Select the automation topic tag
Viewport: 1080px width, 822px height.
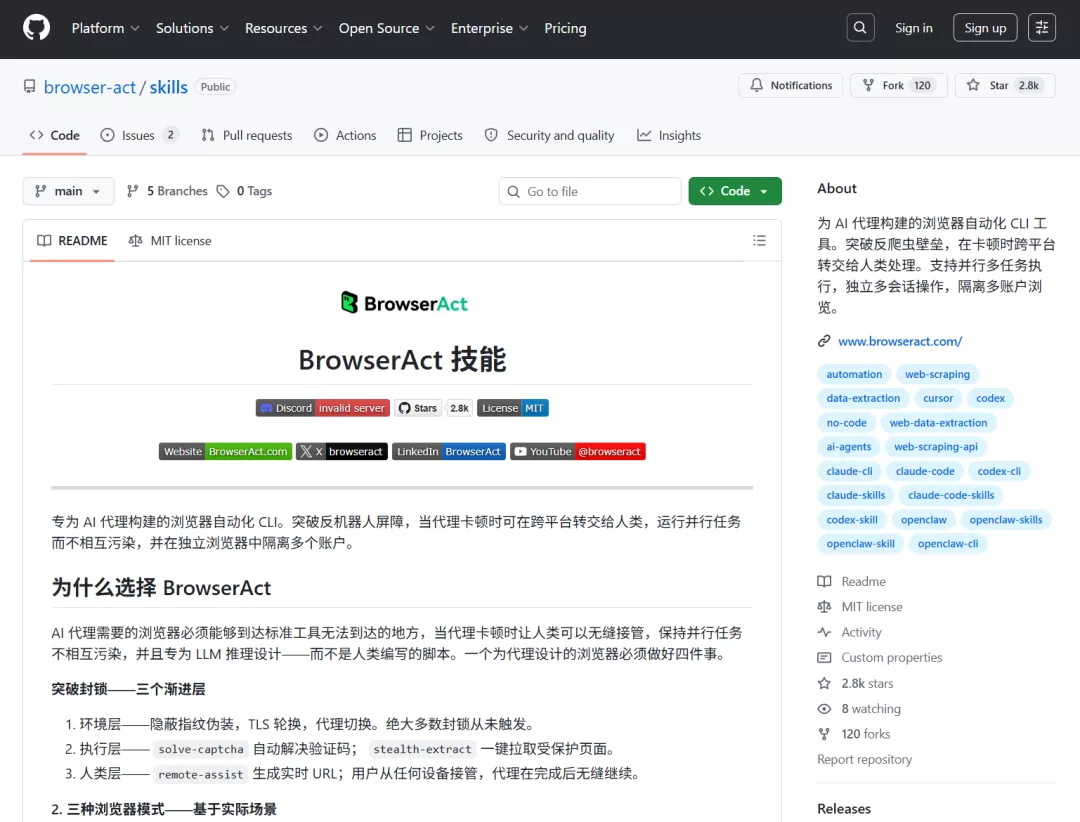[x=854, y=374]
